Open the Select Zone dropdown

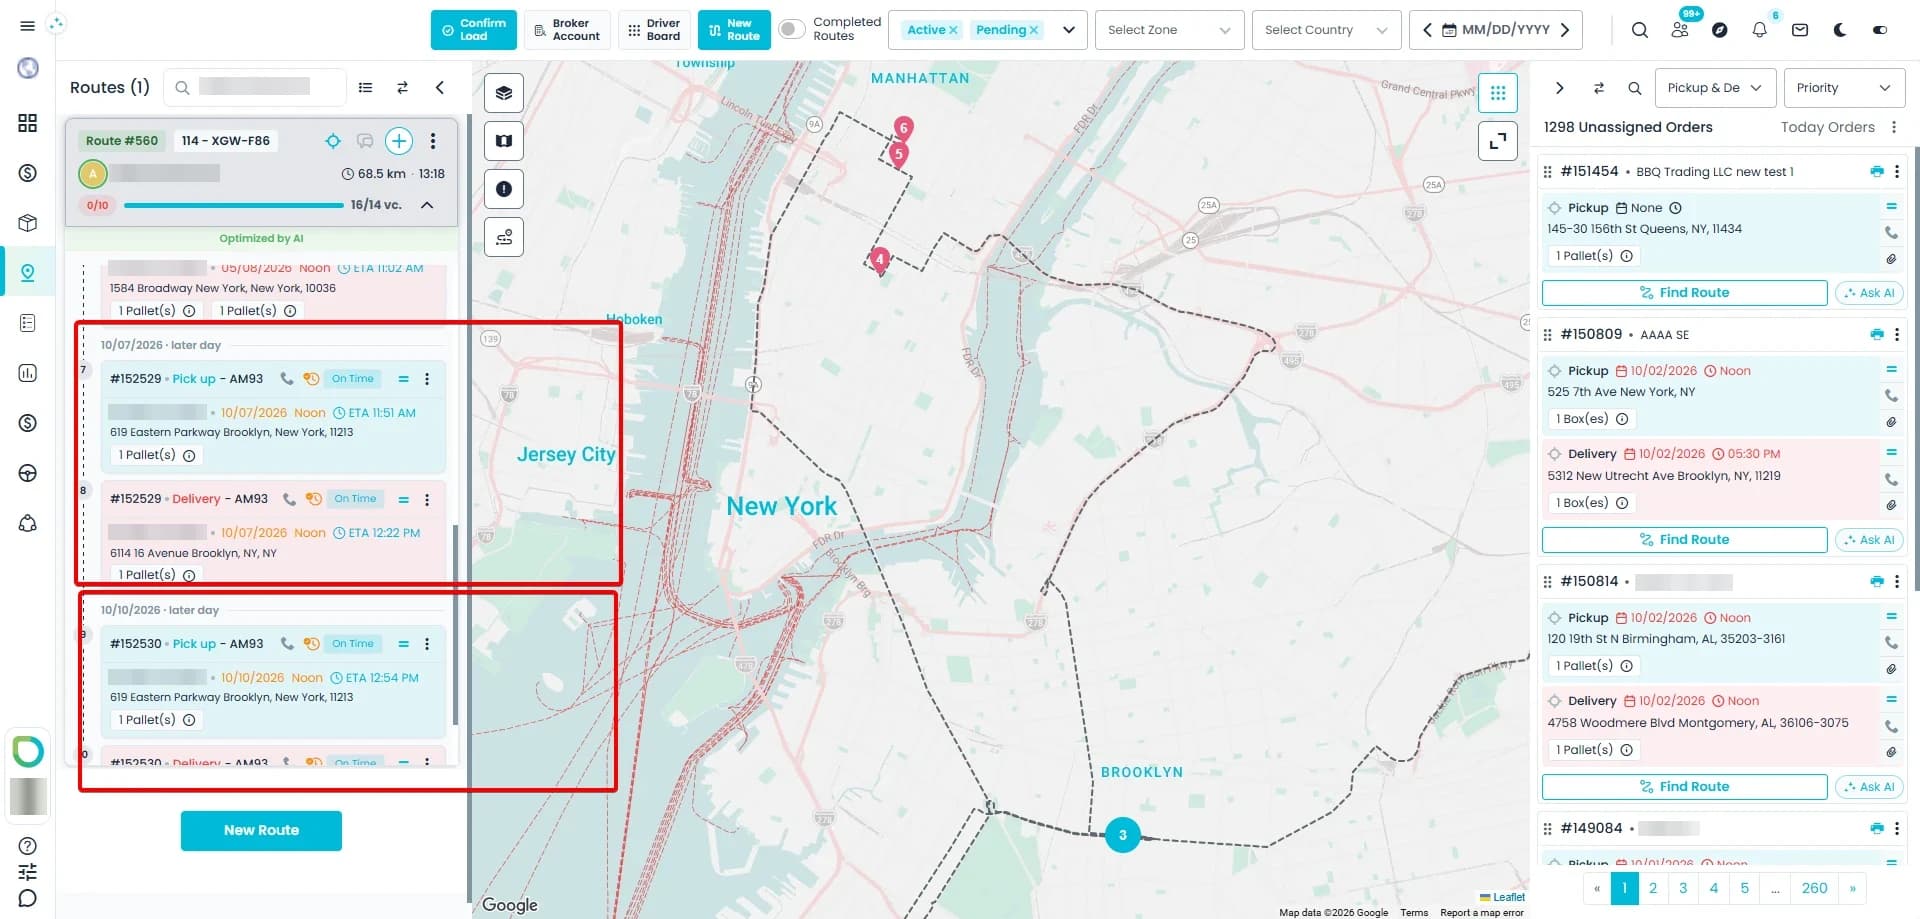click(x=1169, y=30)
